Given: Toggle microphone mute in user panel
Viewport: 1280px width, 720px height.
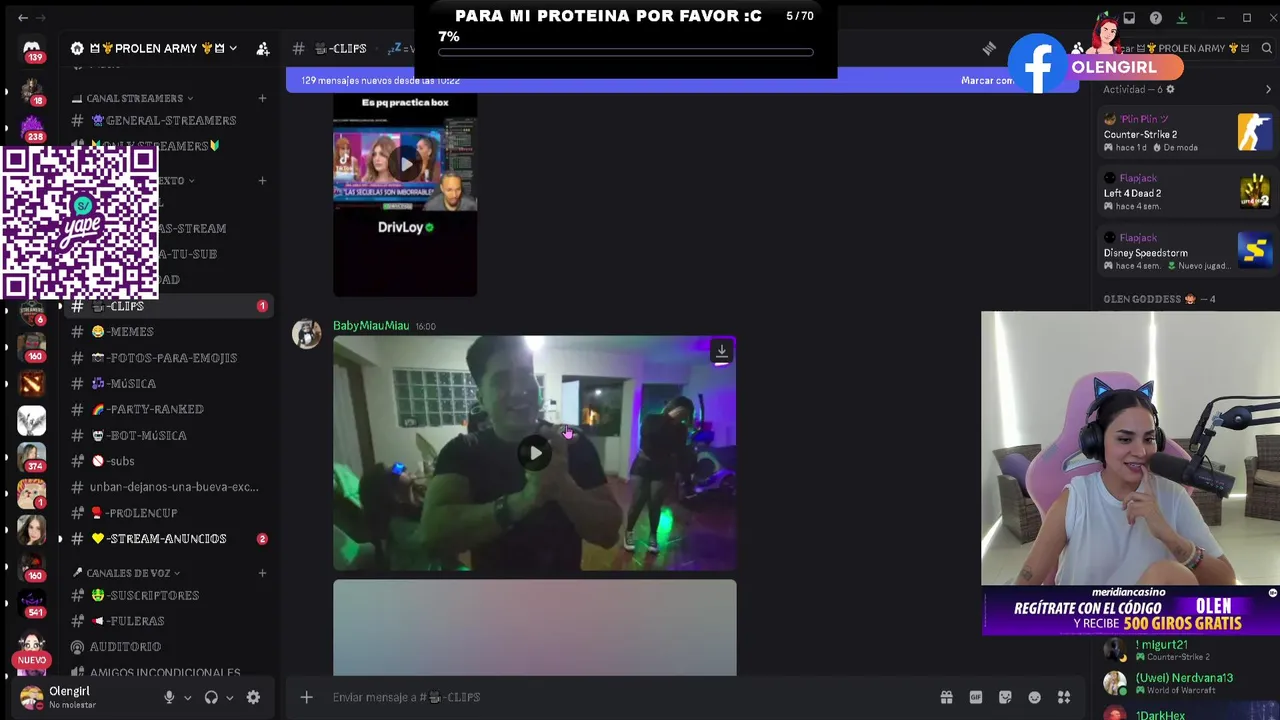Looking at the screenshot, I should 169,697.
